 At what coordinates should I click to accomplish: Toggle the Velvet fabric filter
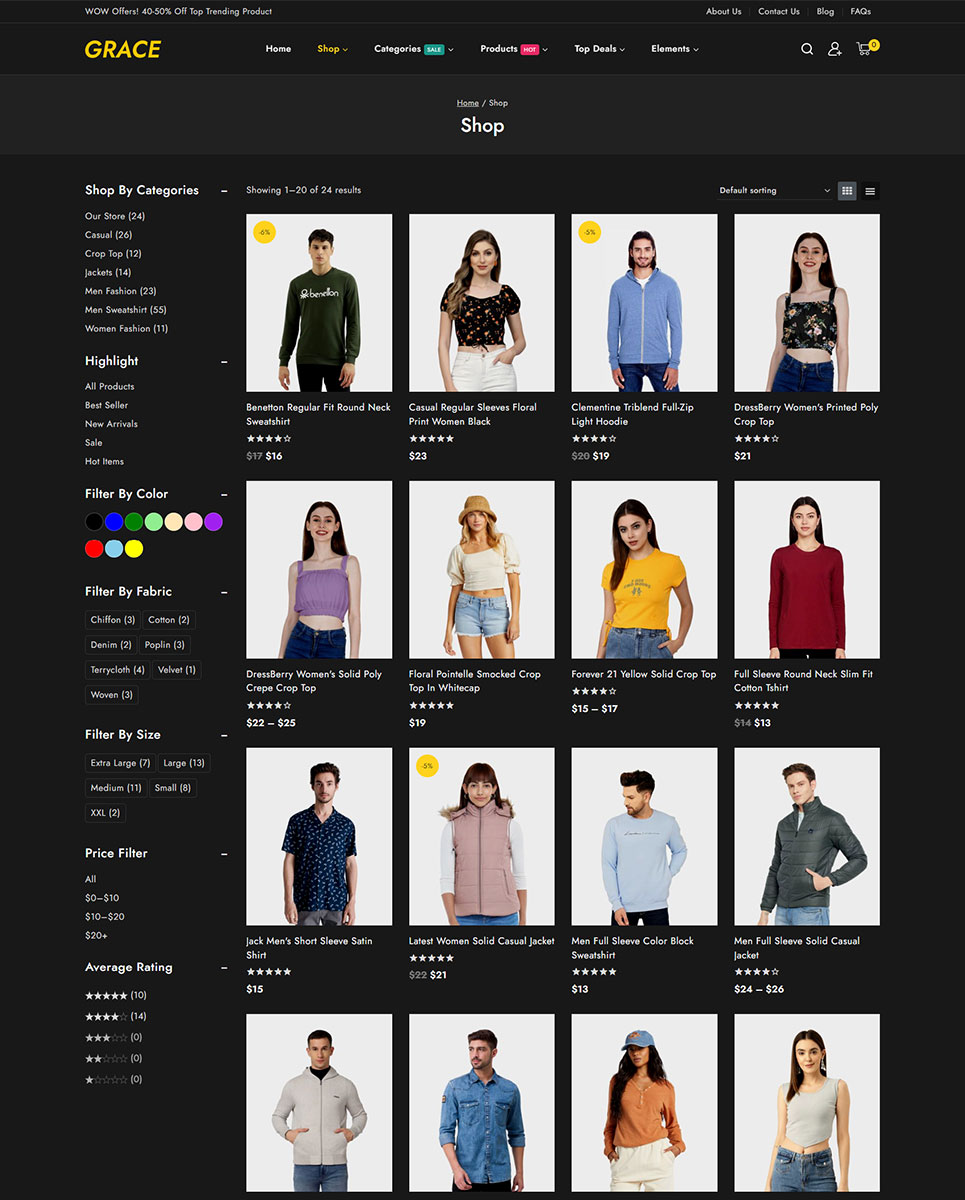tap(177, 670)
